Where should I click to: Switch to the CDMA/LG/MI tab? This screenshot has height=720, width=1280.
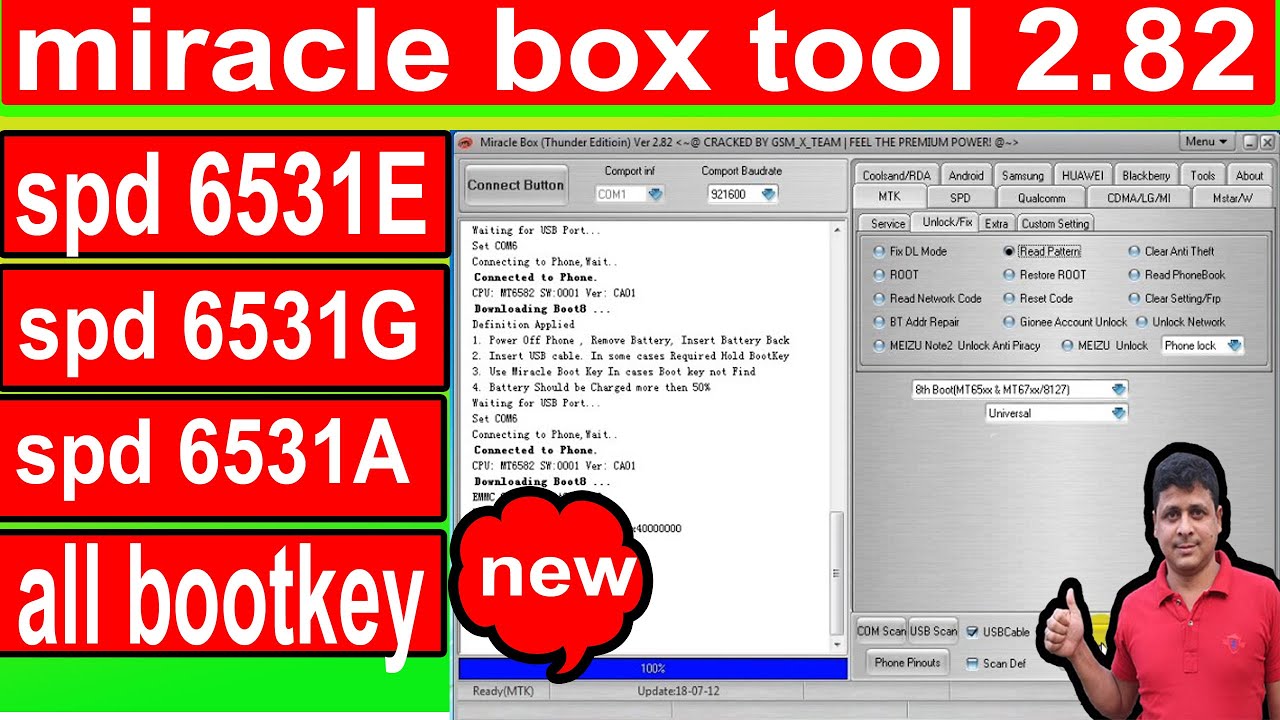pyautogui.click(x=1138, y=198)
